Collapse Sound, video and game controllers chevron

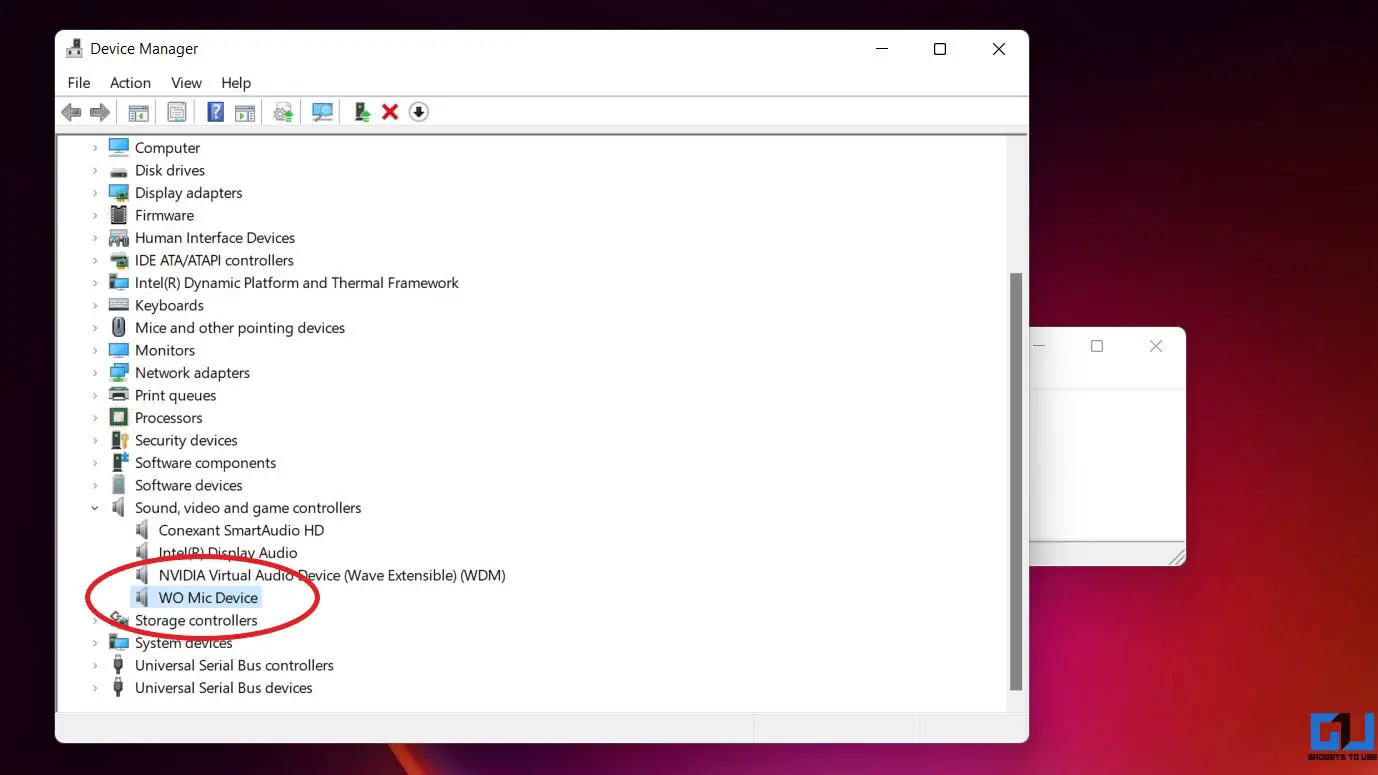pyautogui.click(x=95, y=508)
